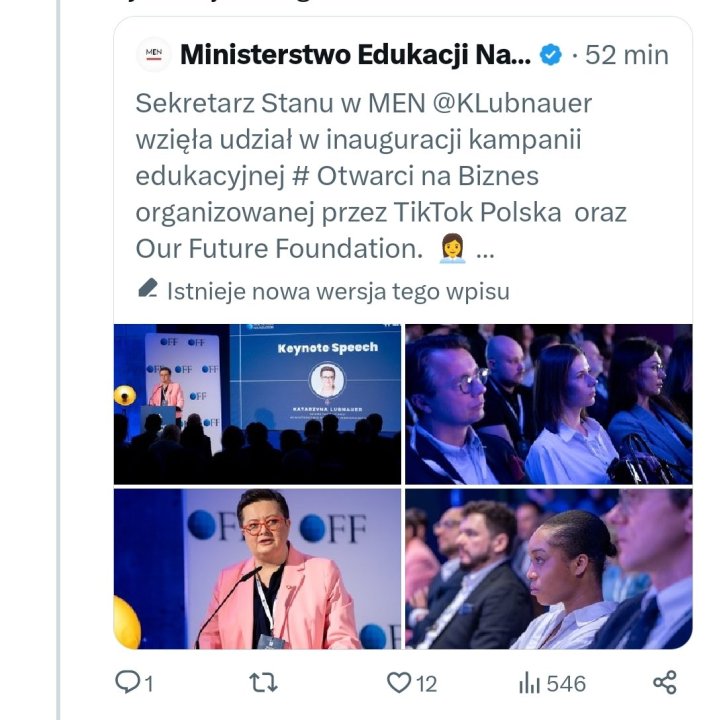Viewport: 715px width, 720px height.
Task: Expand truncated text via trailing ellipsis
Action: [x=486, y=249]
